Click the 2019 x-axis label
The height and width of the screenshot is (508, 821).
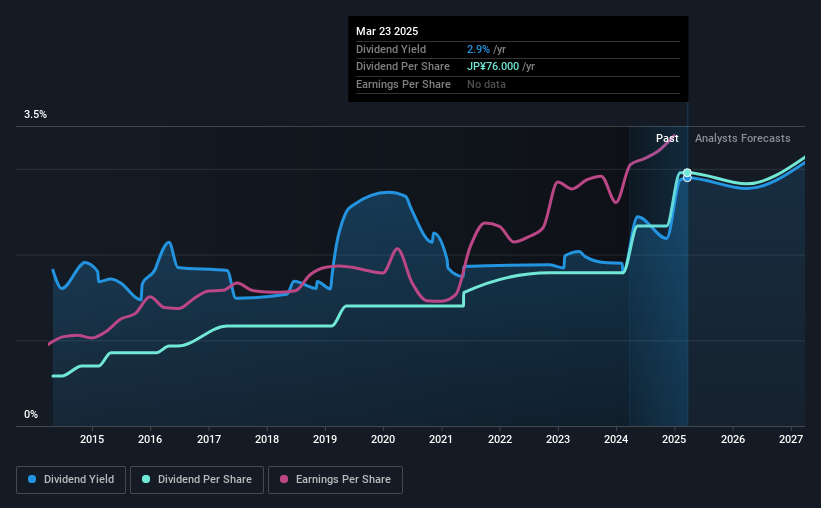pos(325,439)
